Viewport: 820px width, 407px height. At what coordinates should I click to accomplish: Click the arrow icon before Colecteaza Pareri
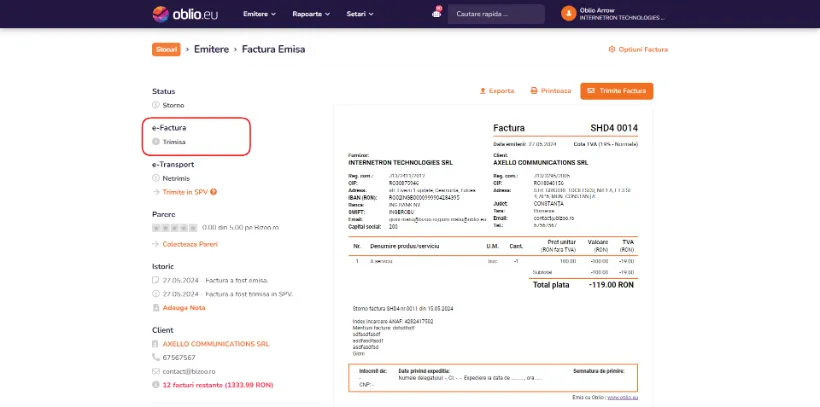[x=155, y=244]
